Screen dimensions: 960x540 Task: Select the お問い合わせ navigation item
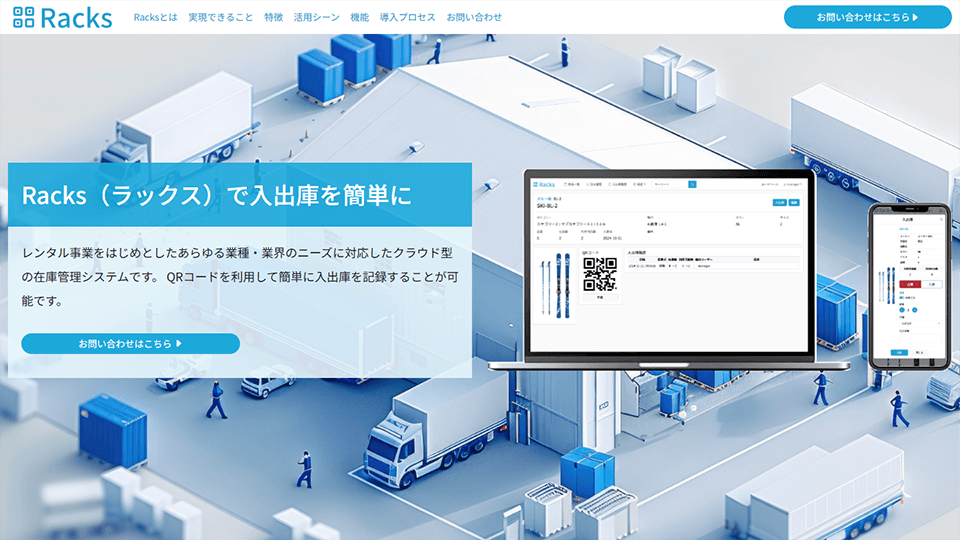[x=474, y=18]
